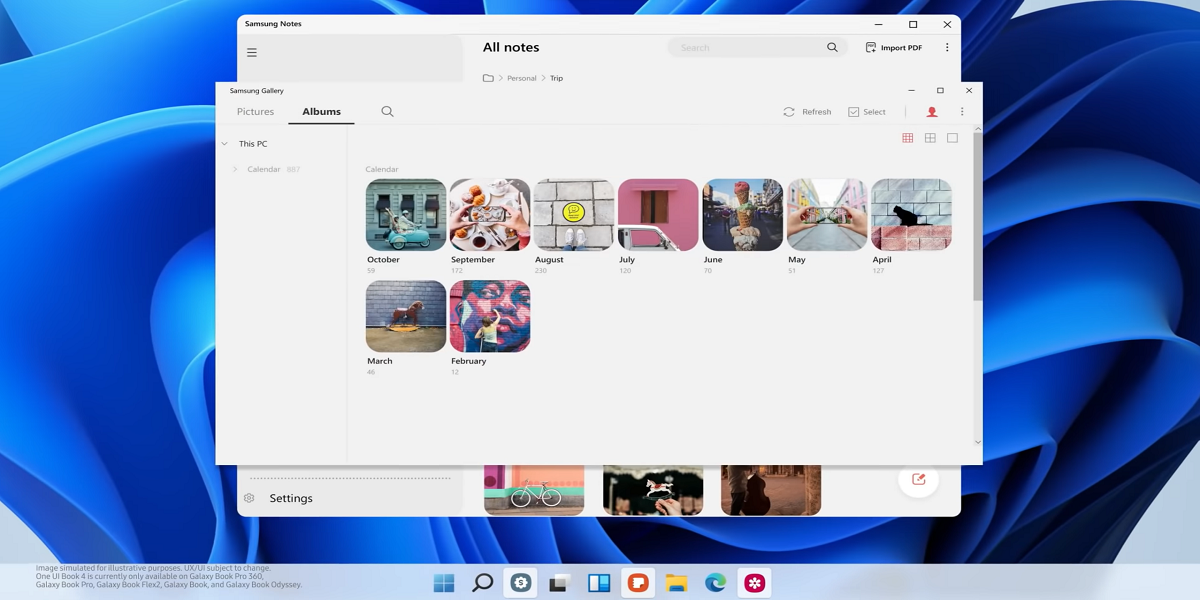Collapse the This PC tree node
Viewport: 1200px width, 600px height.
tap(225, 144)
